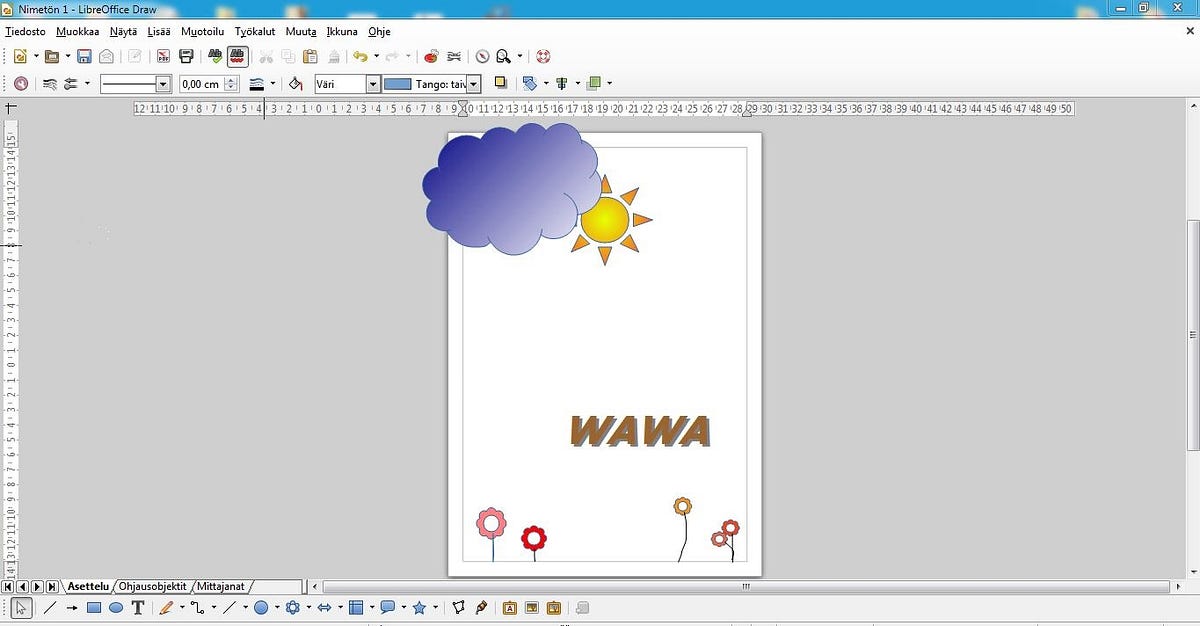Click the Undo button
Viewport: 1200px width, 626px height.
coord(362,56)
